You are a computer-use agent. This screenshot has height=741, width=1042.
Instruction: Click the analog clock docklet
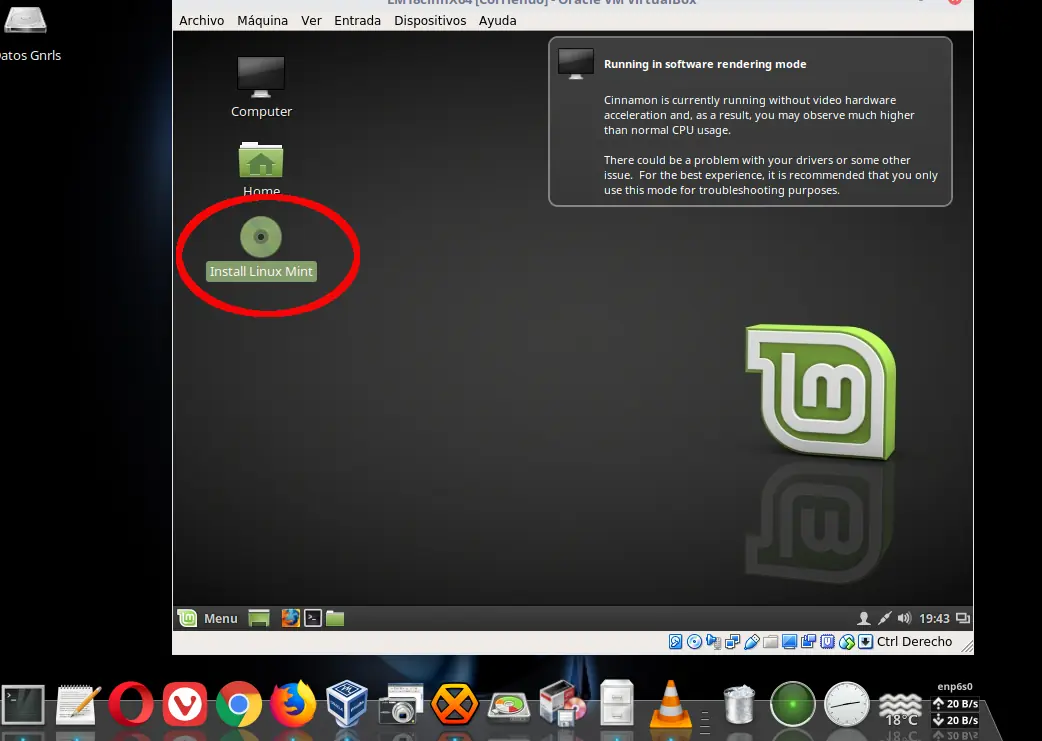[847, 704]
